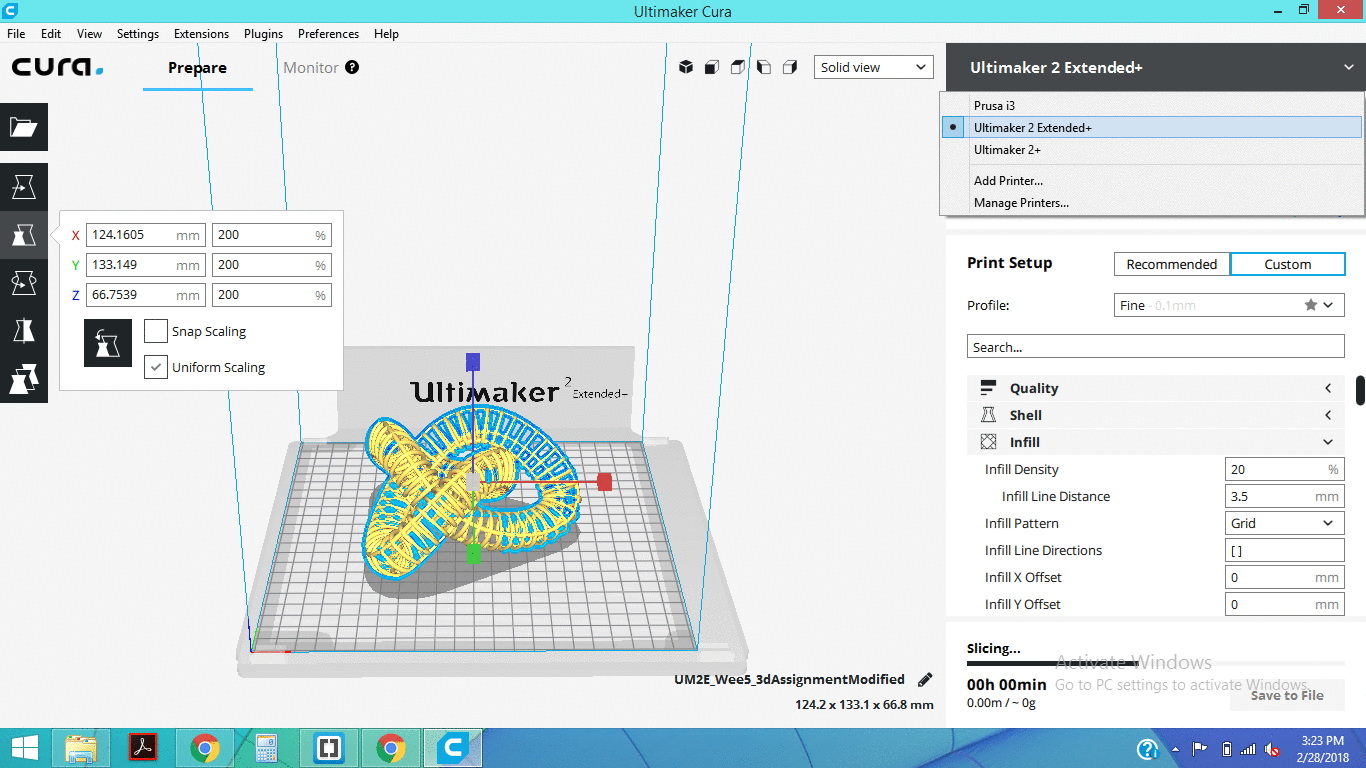Switch to front camera view icon

click(x=712, y=67)
